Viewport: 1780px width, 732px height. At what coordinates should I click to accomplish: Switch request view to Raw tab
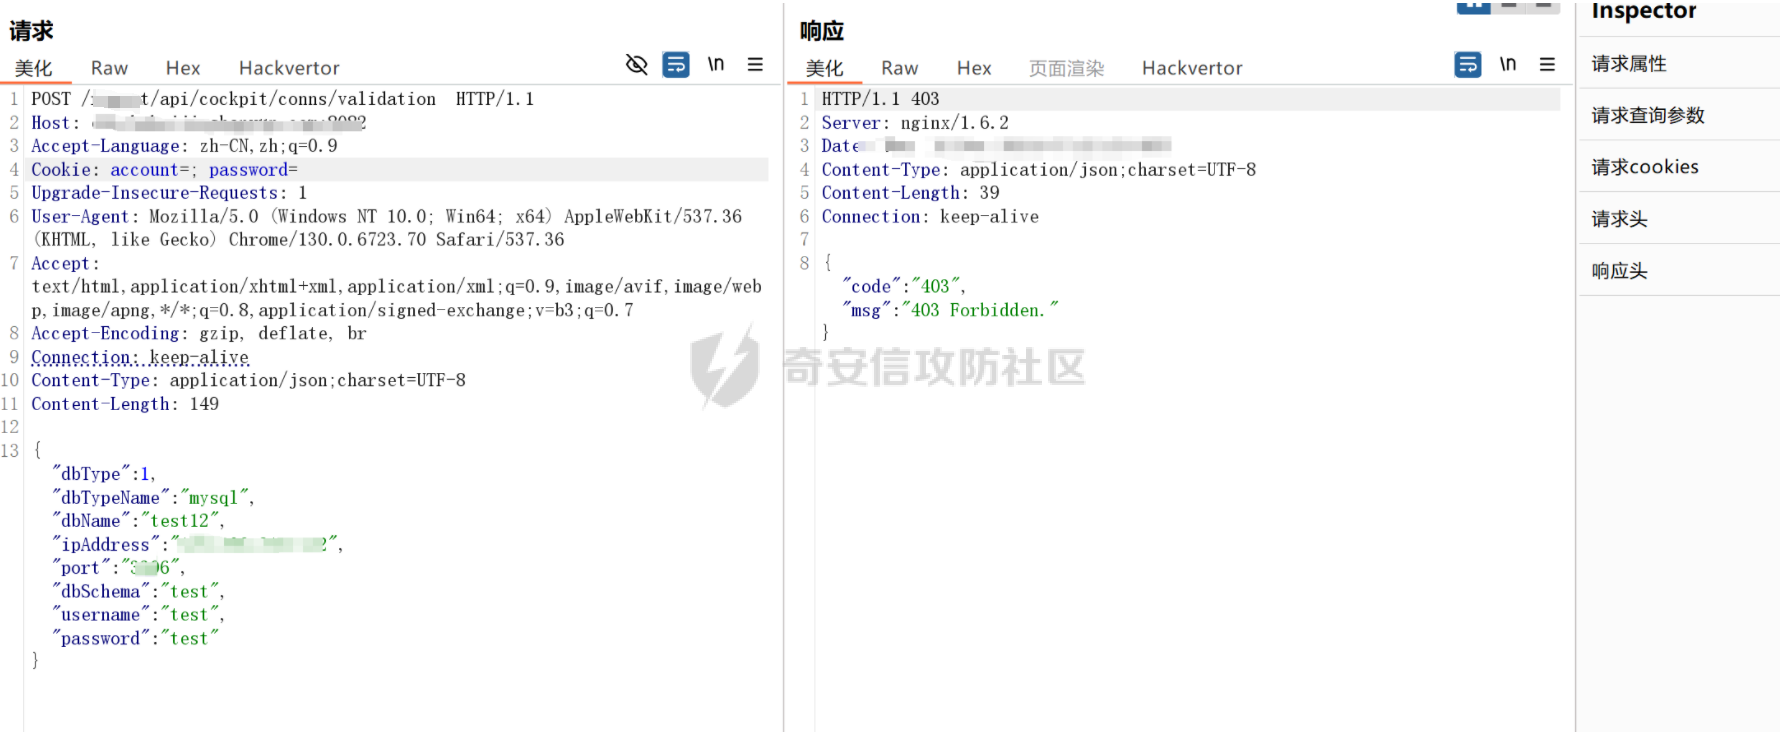(x=109, y=68)
